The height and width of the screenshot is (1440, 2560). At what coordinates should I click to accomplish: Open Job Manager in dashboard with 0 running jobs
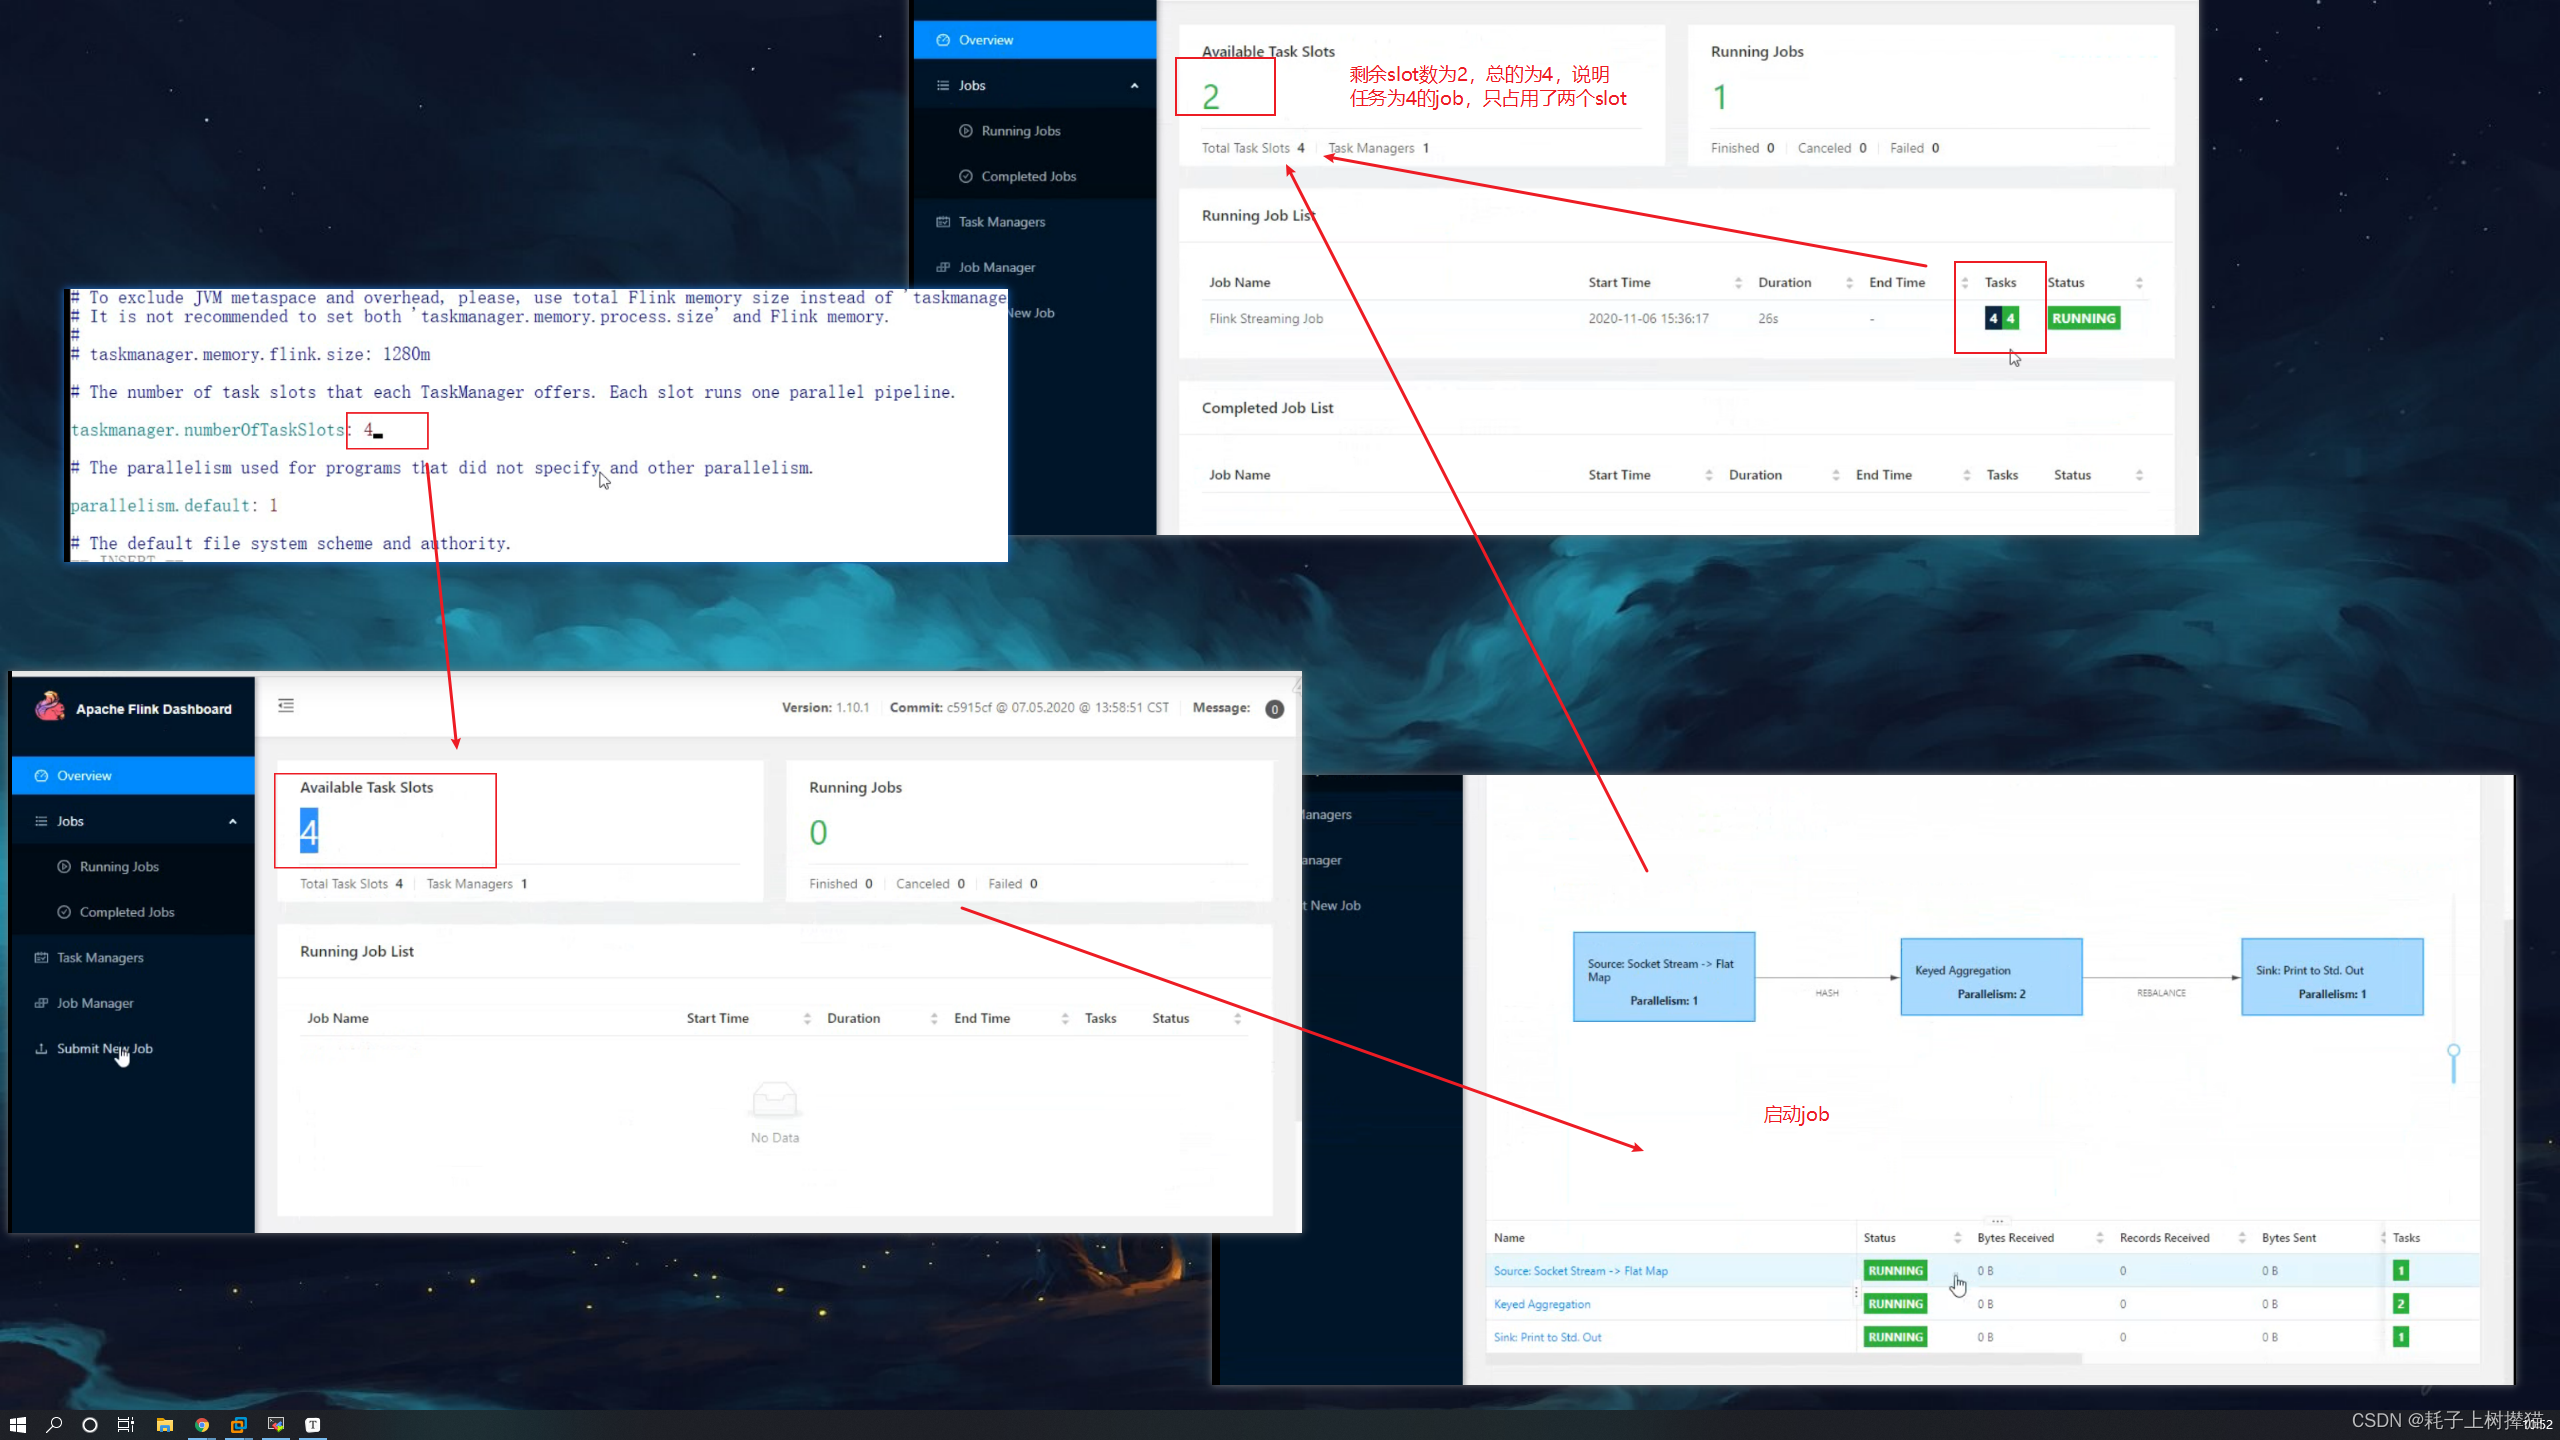95,1003
